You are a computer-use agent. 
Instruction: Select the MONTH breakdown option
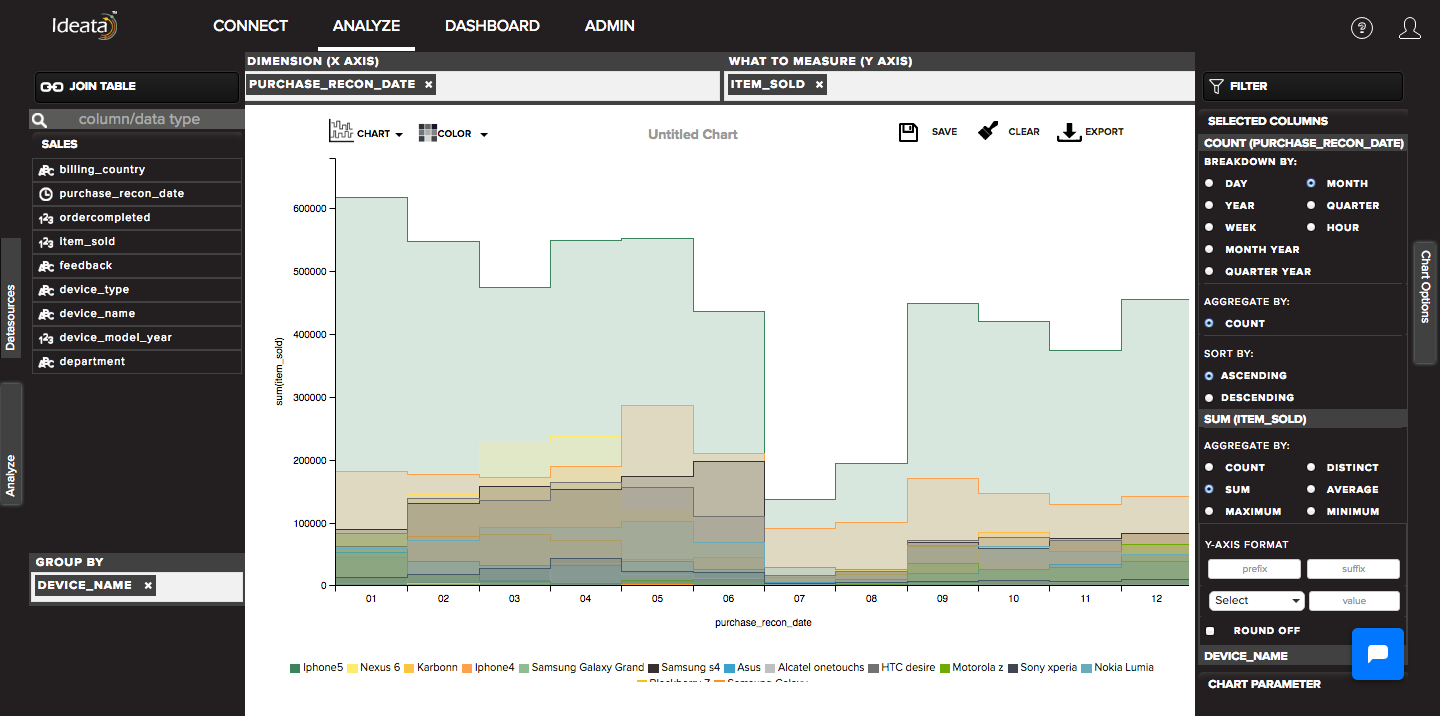coord(1310,184)
